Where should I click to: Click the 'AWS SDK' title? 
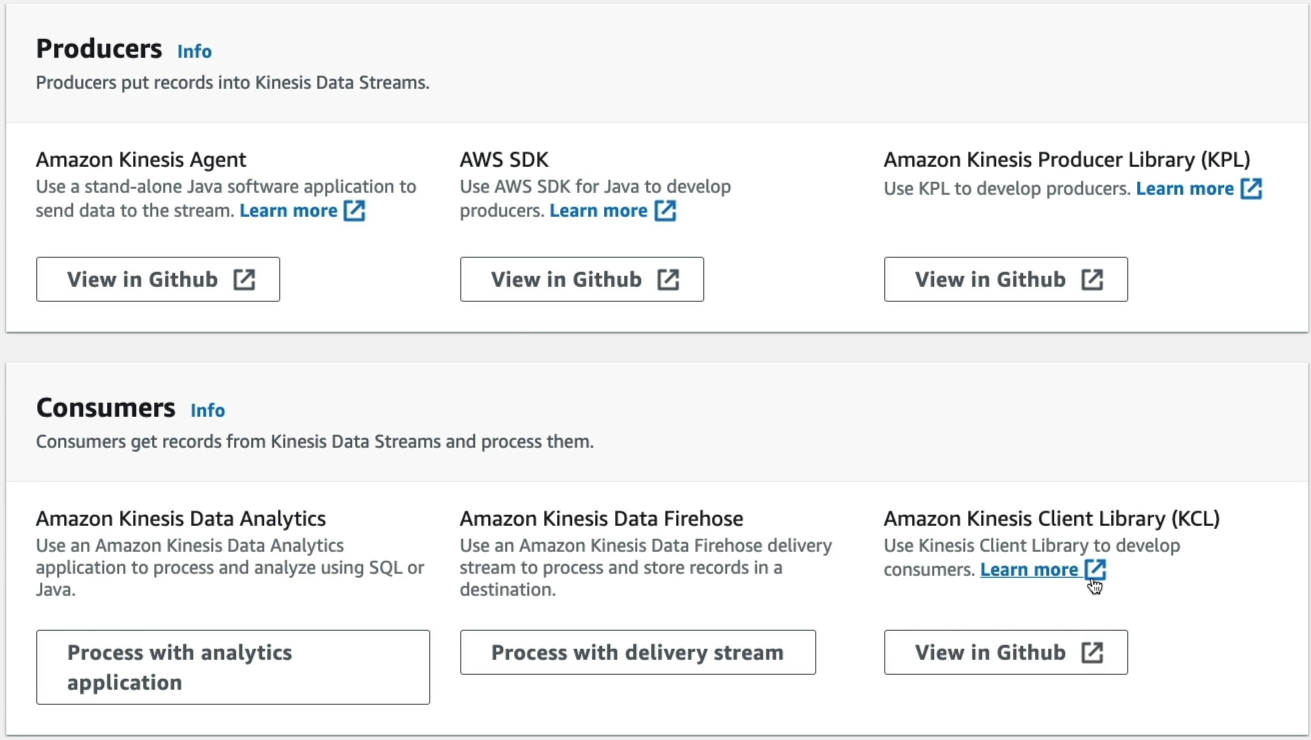(504, 160)
